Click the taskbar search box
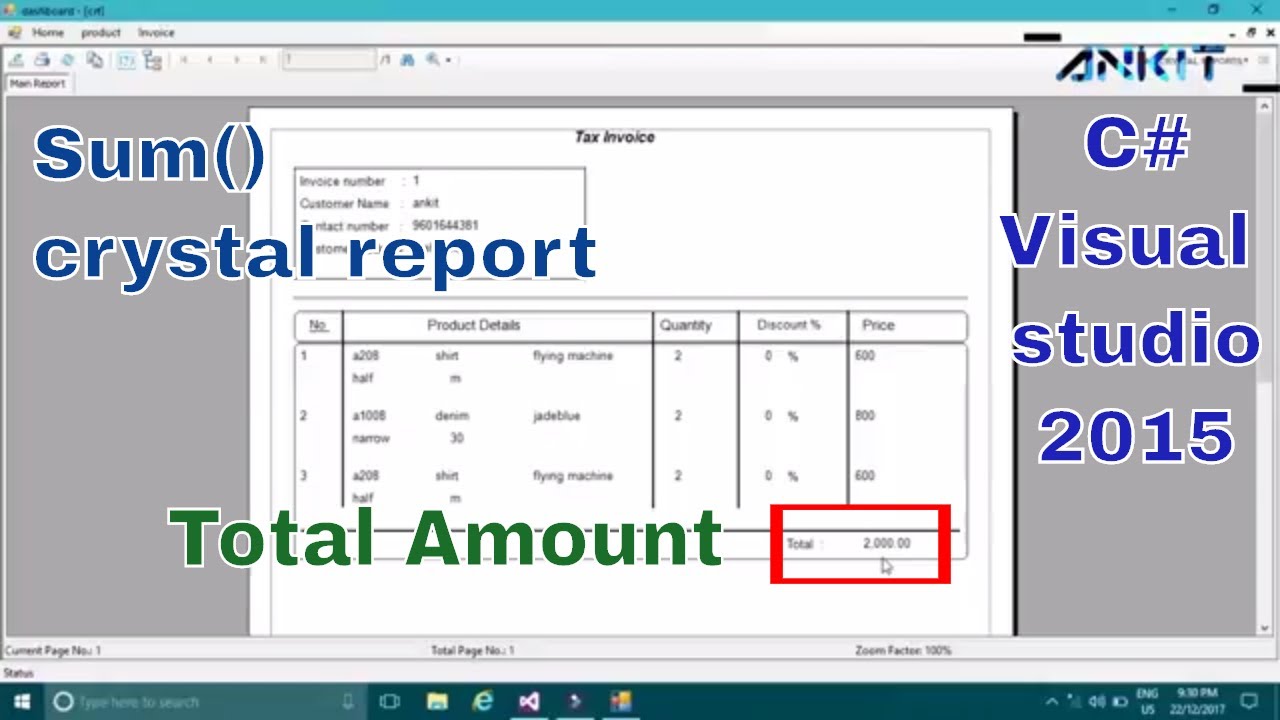Screen dimensions: 1280x720 point(205,701)
